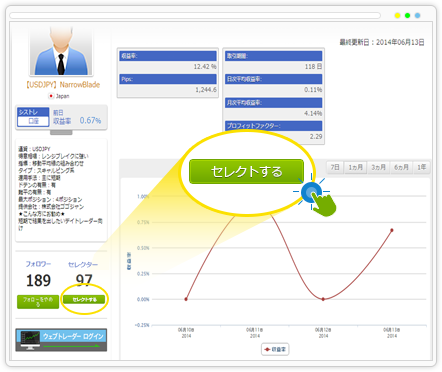442x372 pixels.
Task: Click the Japan flag icon
Action: coord(51,96)
